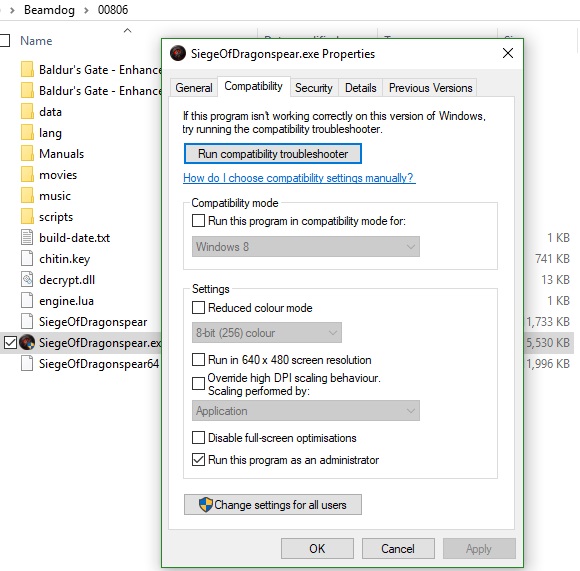
Task: Select the engine.lua file icon
Action: click(27, 301)
